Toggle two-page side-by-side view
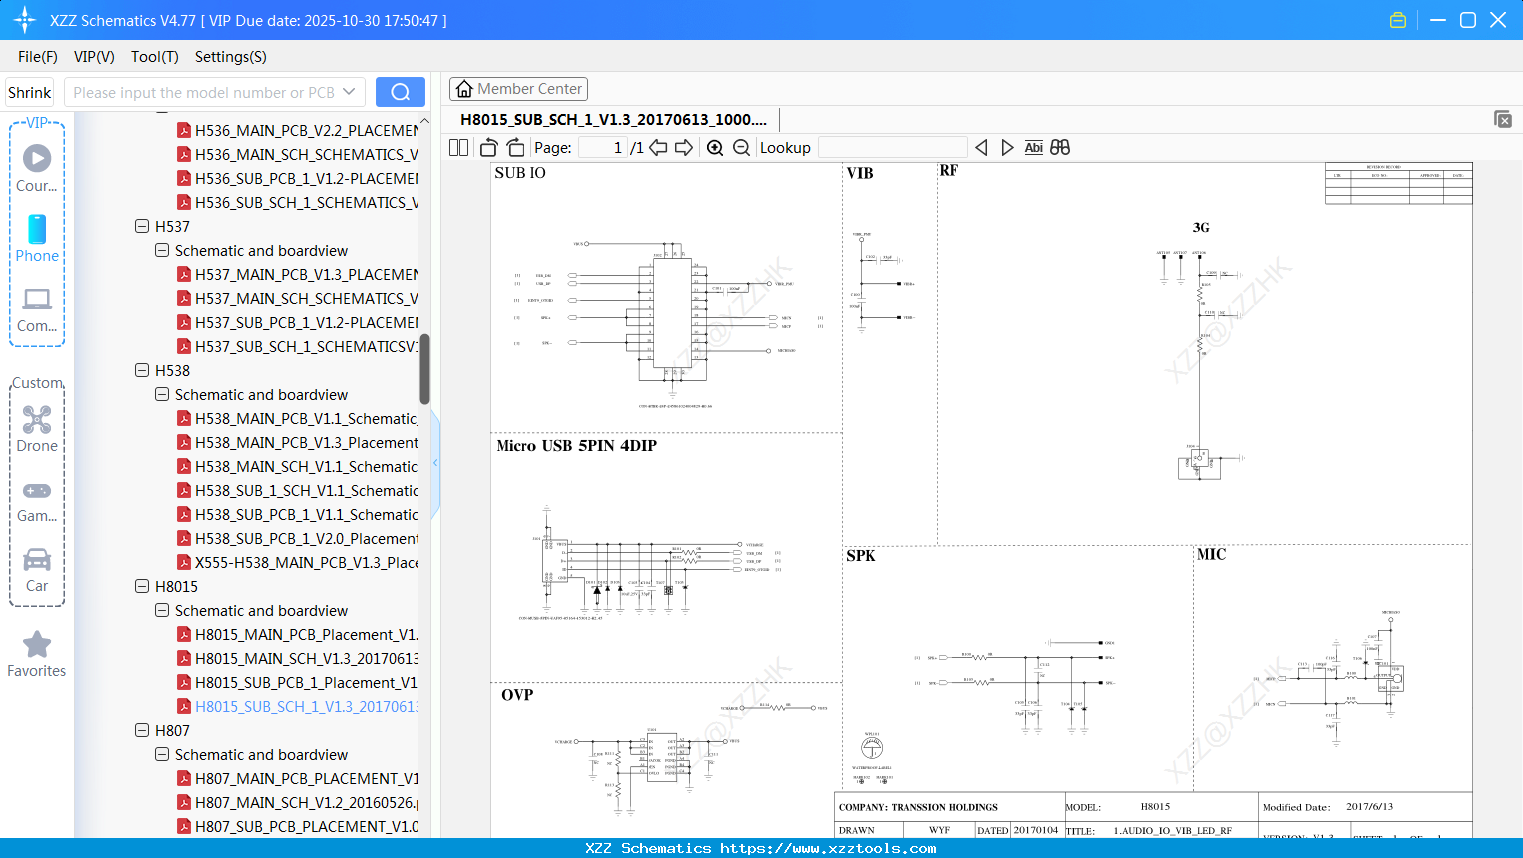The image size is (1523, 858). [457, 147]
